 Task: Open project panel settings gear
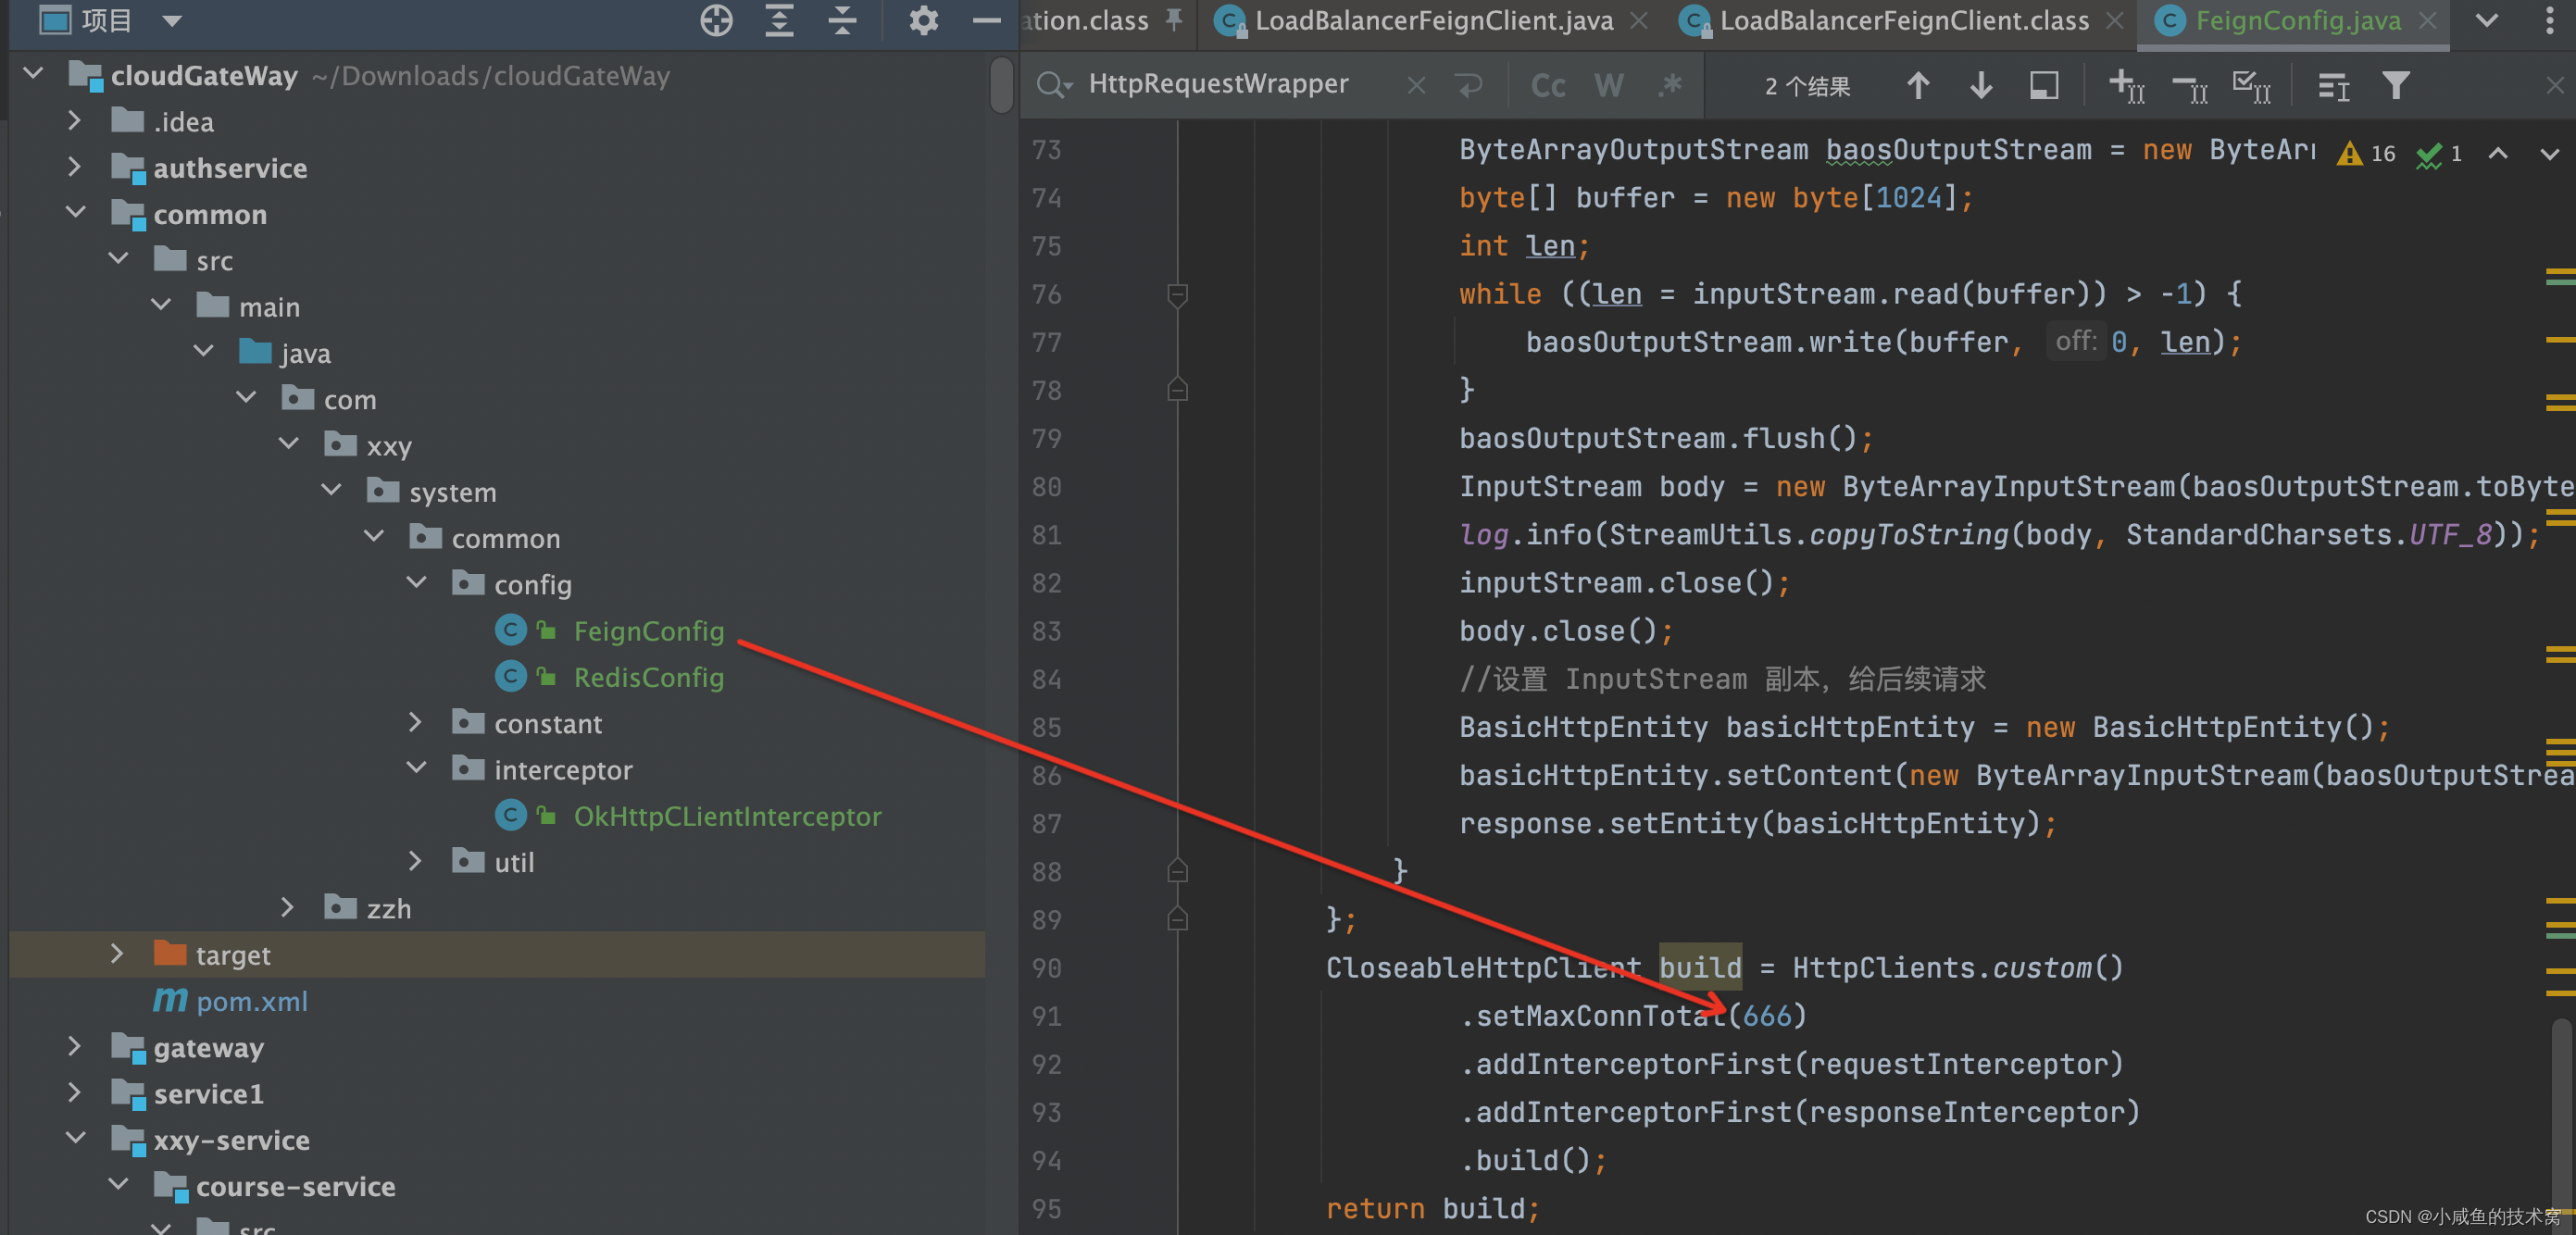tap(923, 20)
